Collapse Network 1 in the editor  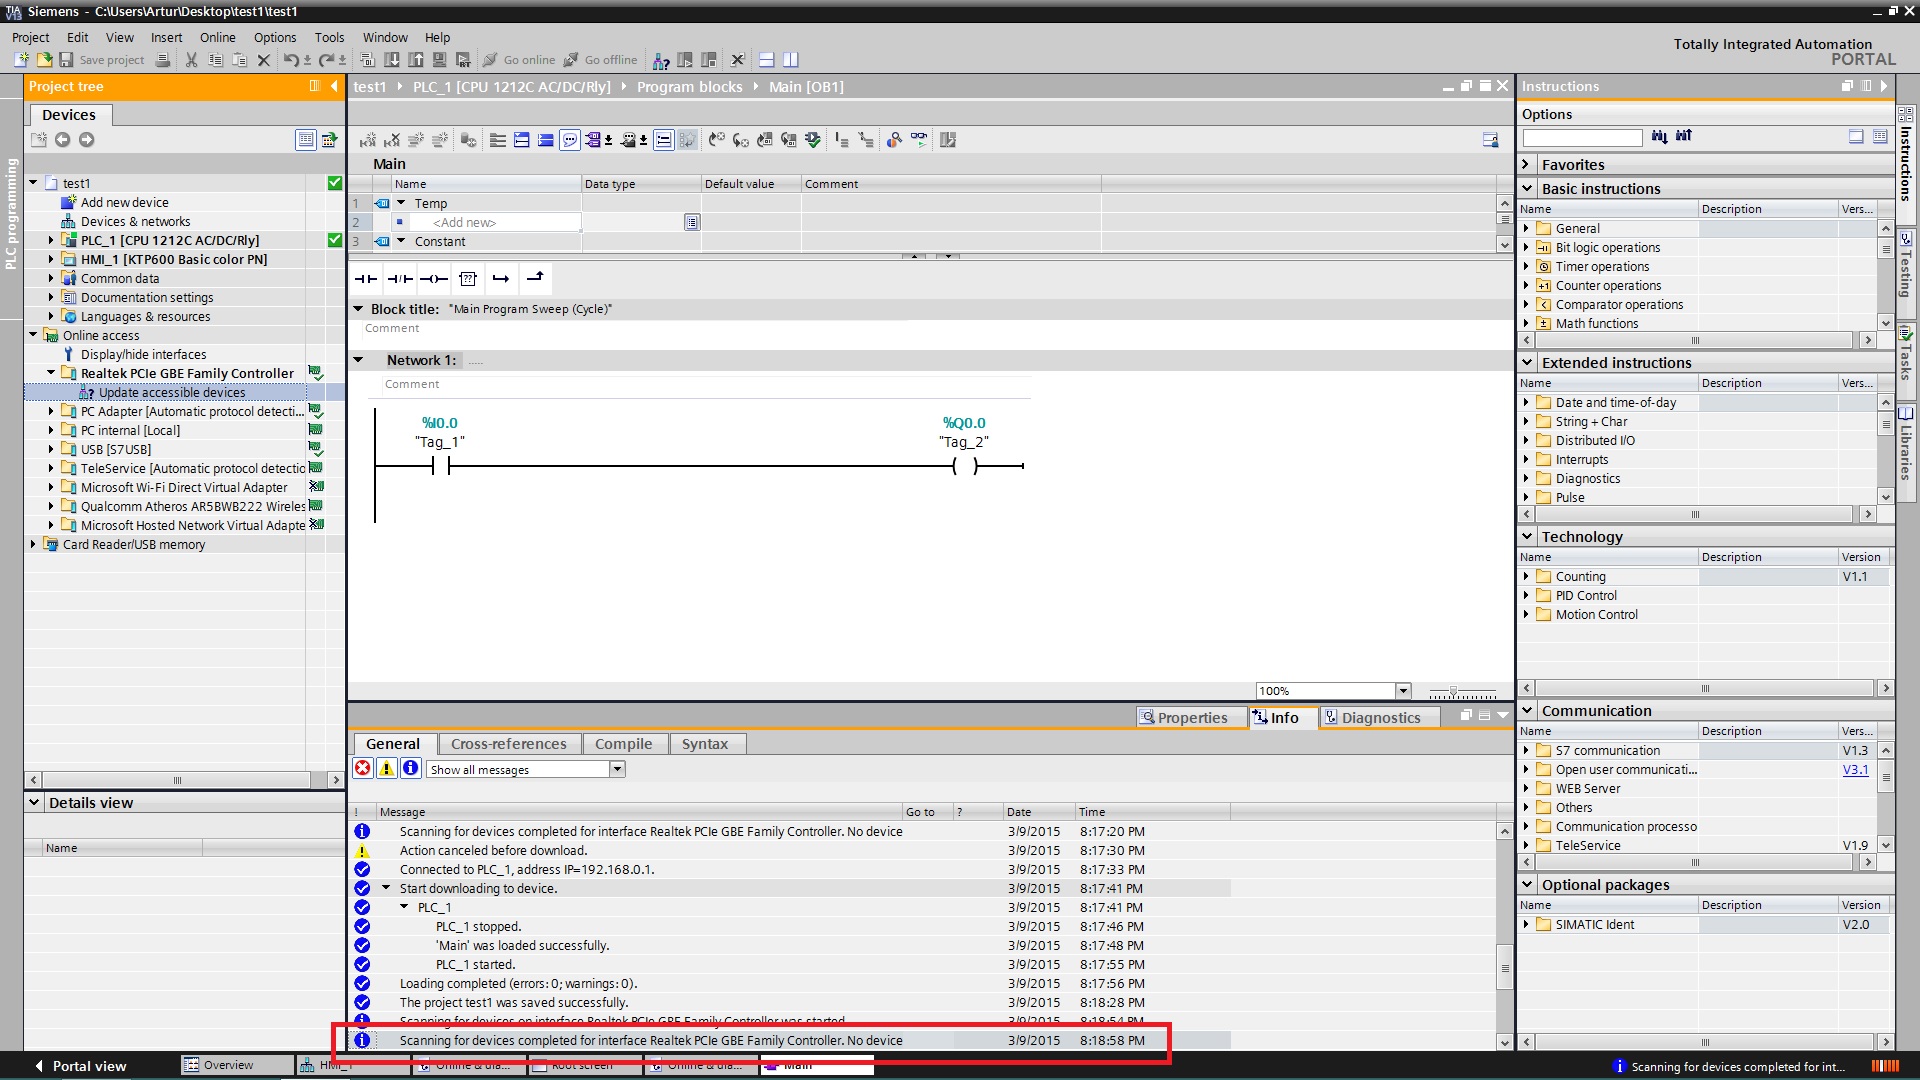click(x=358, y=360)
